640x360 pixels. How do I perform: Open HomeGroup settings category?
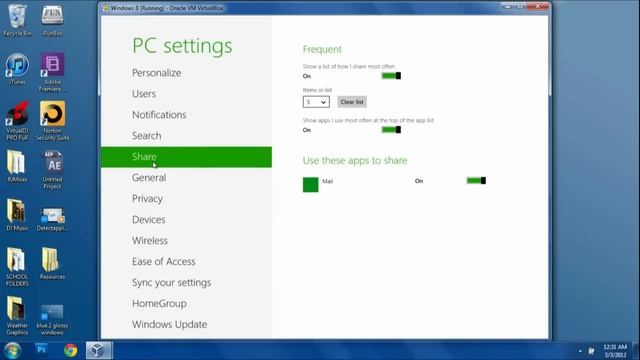coord(159,304)
